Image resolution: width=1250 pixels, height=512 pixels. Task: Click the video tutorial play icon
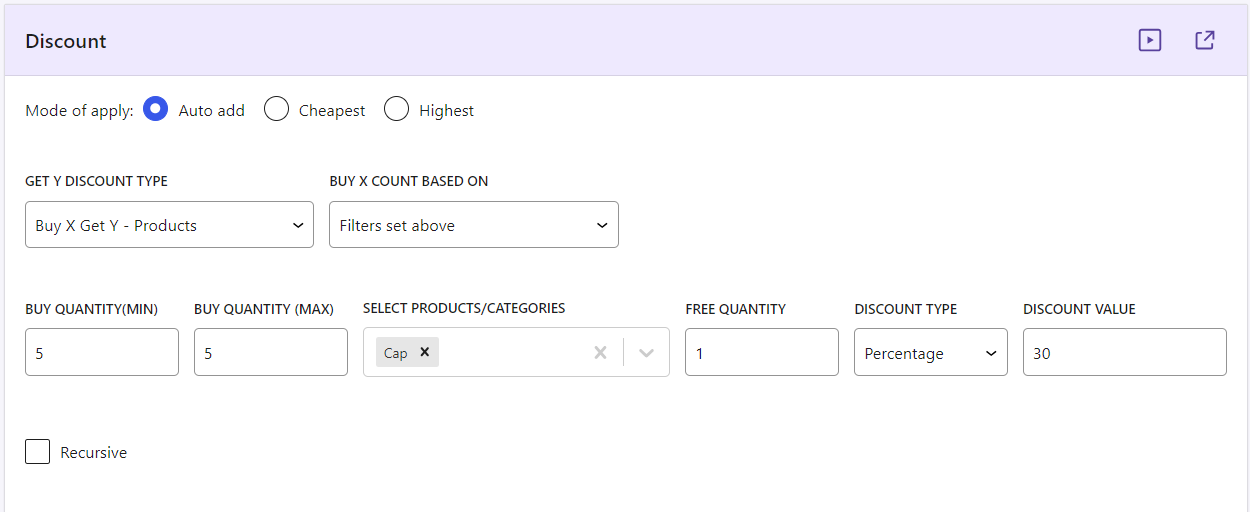pos(1150,41)
